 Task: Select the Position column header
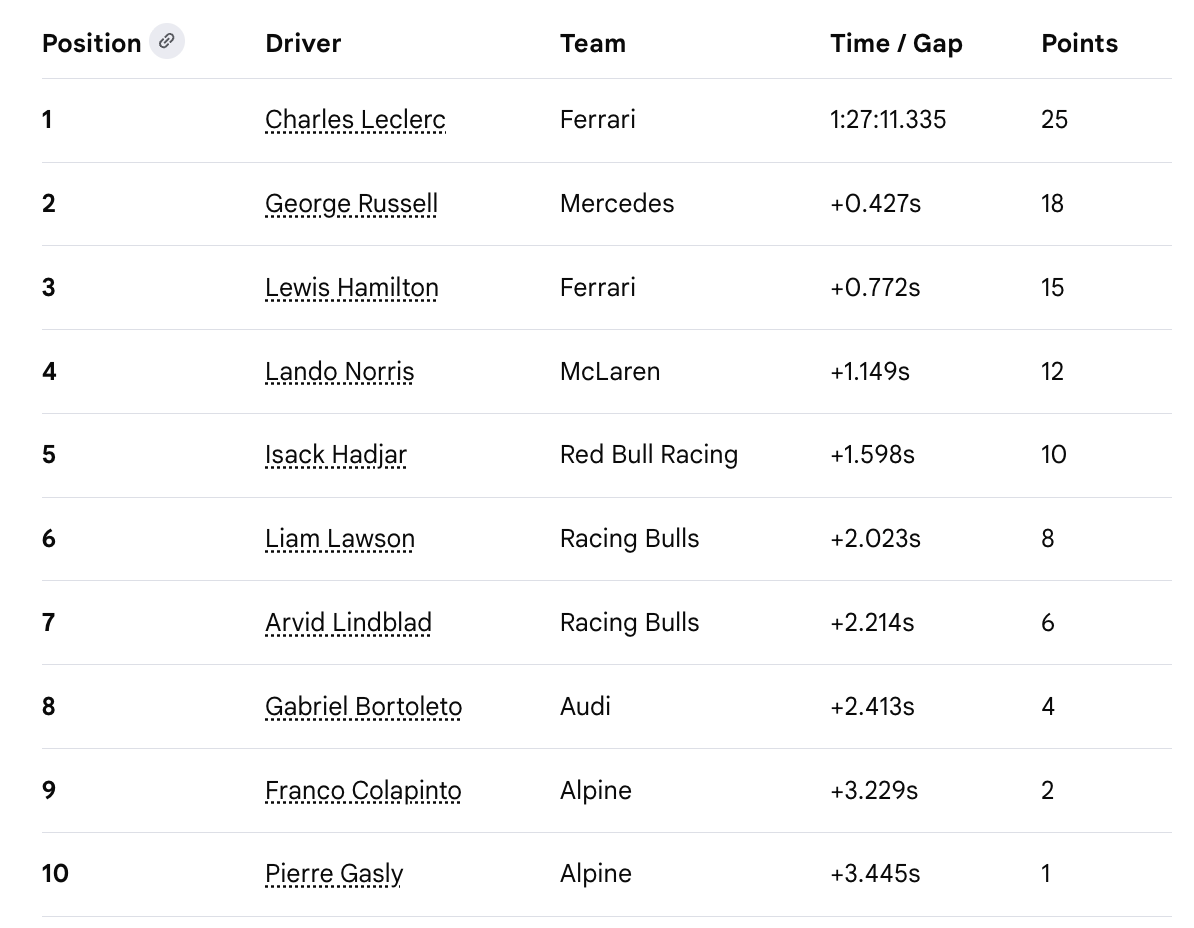tap(91, 43)
